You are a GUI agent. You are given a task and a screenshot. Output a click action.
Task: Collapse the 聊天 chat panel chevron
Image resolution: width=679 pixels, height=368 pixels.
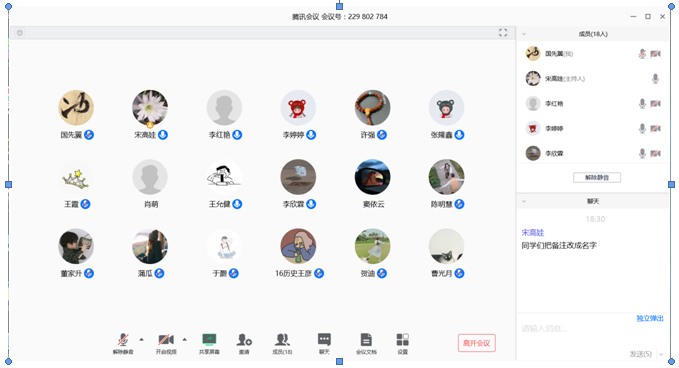point(524,201)
